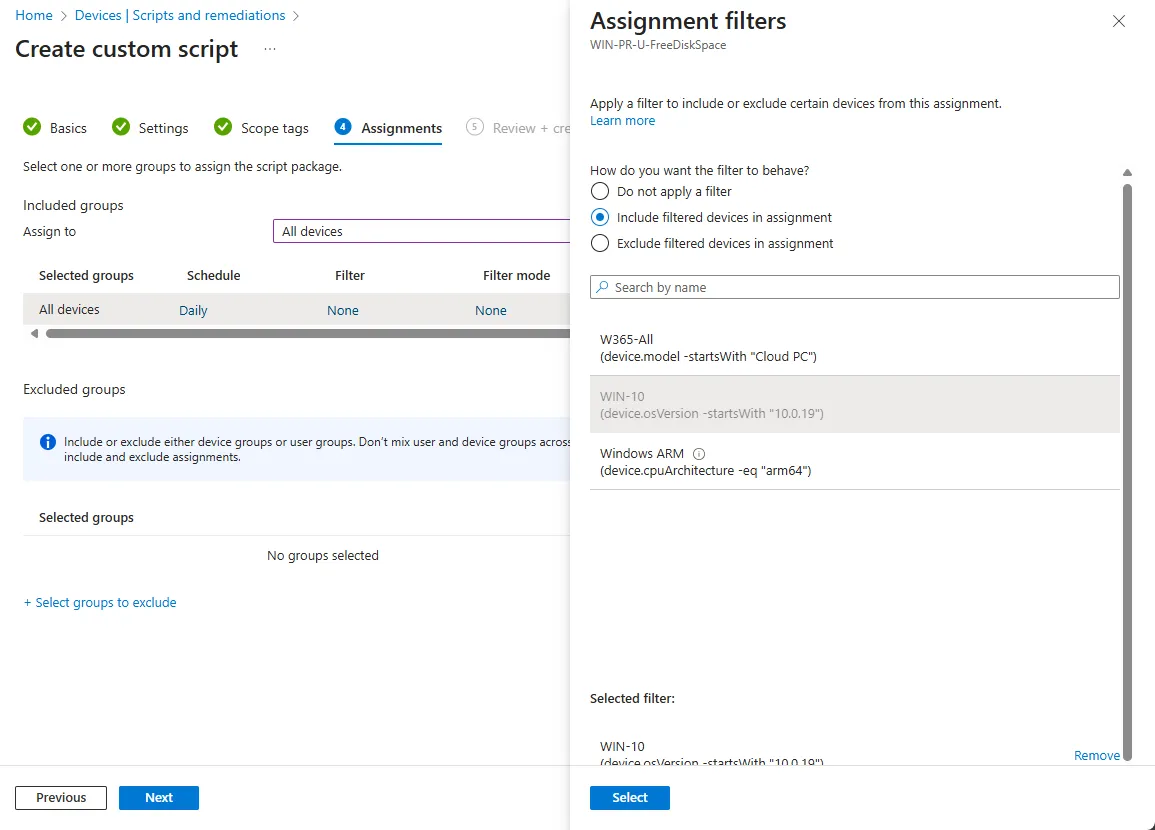Select Include filtered devices in assignment
Image resolution: width=1155 pixels, height=830 pixels.
[600, 217]
